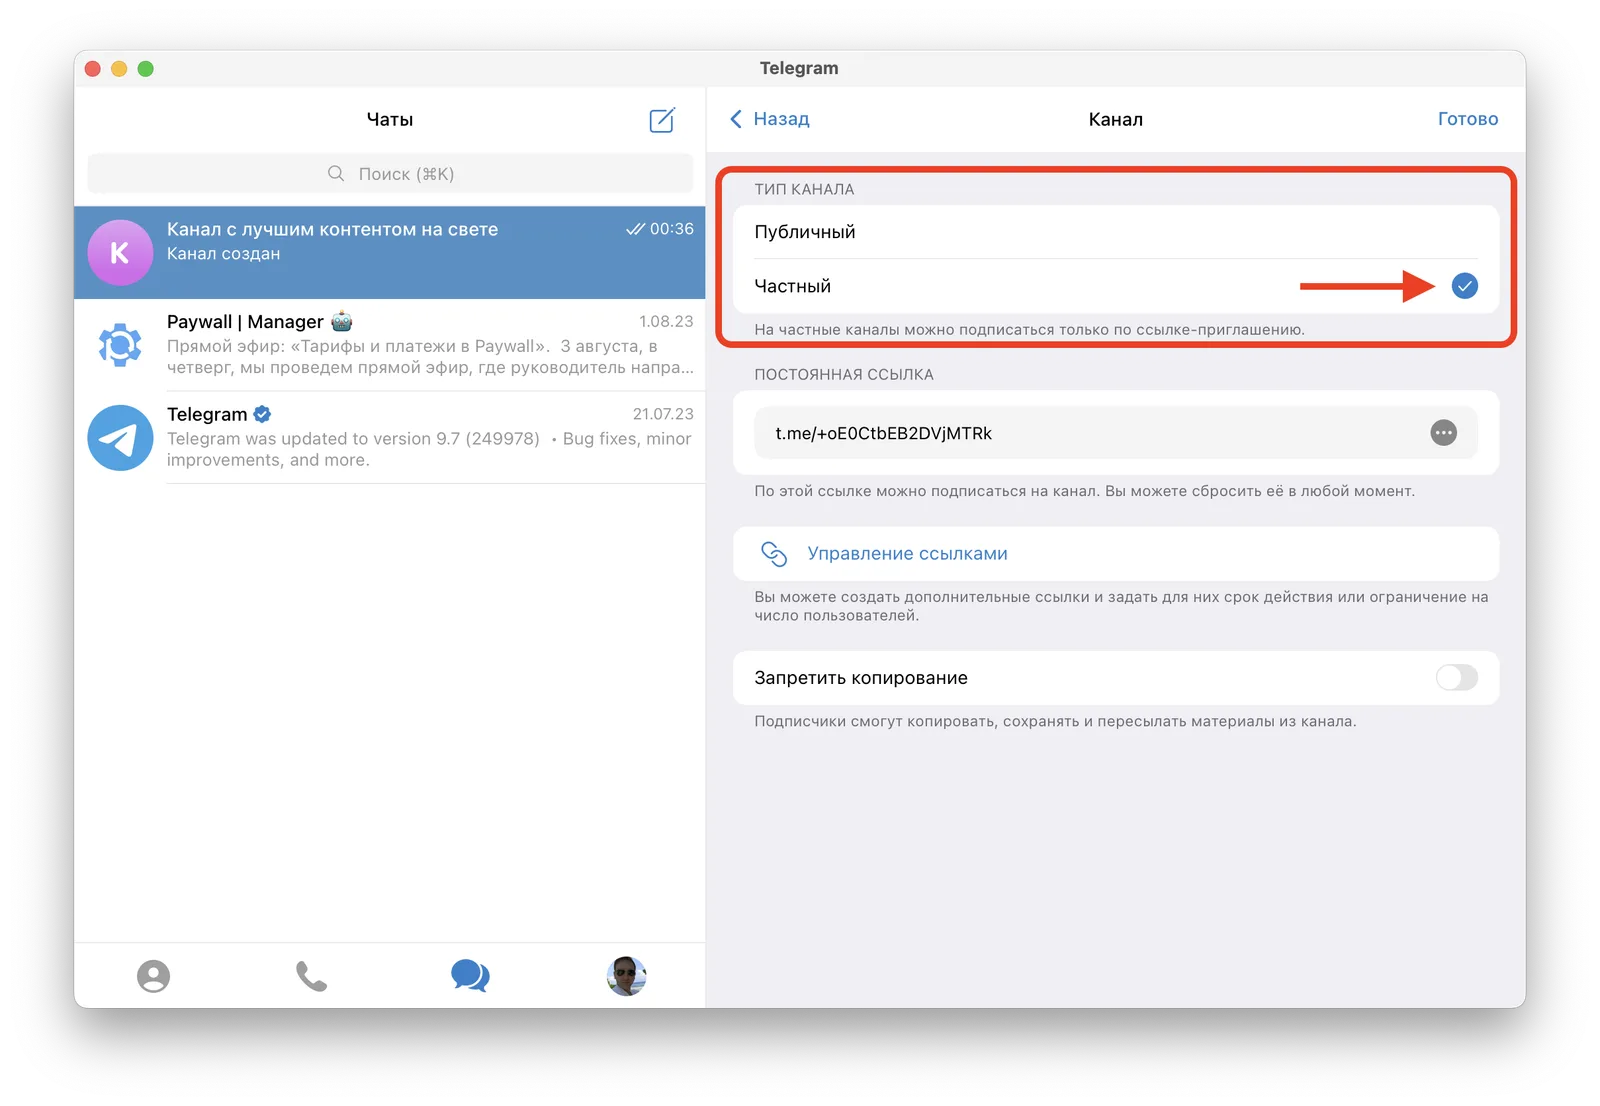Image resolution: width=1600 pixels, height=1106 pixels.
Task: Click the chain link icon for Управление ссылками
Action: 774,553
